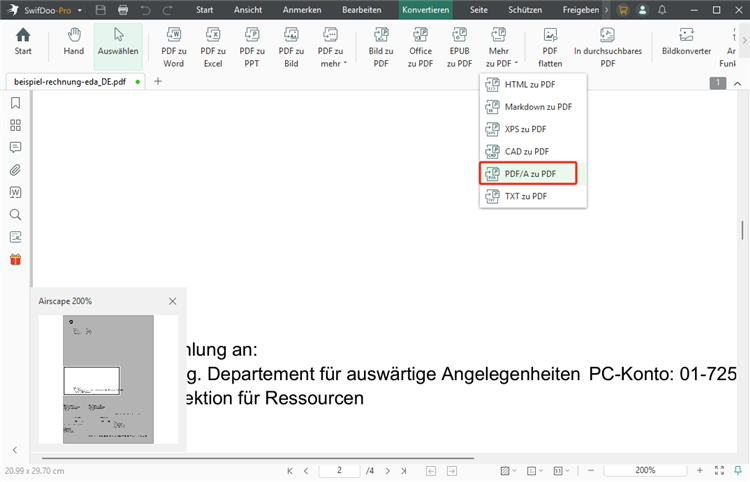This screenshot has height=482, width=750.
Task: Collapse left sidebar arrow
Action: (x=15, y=450)
